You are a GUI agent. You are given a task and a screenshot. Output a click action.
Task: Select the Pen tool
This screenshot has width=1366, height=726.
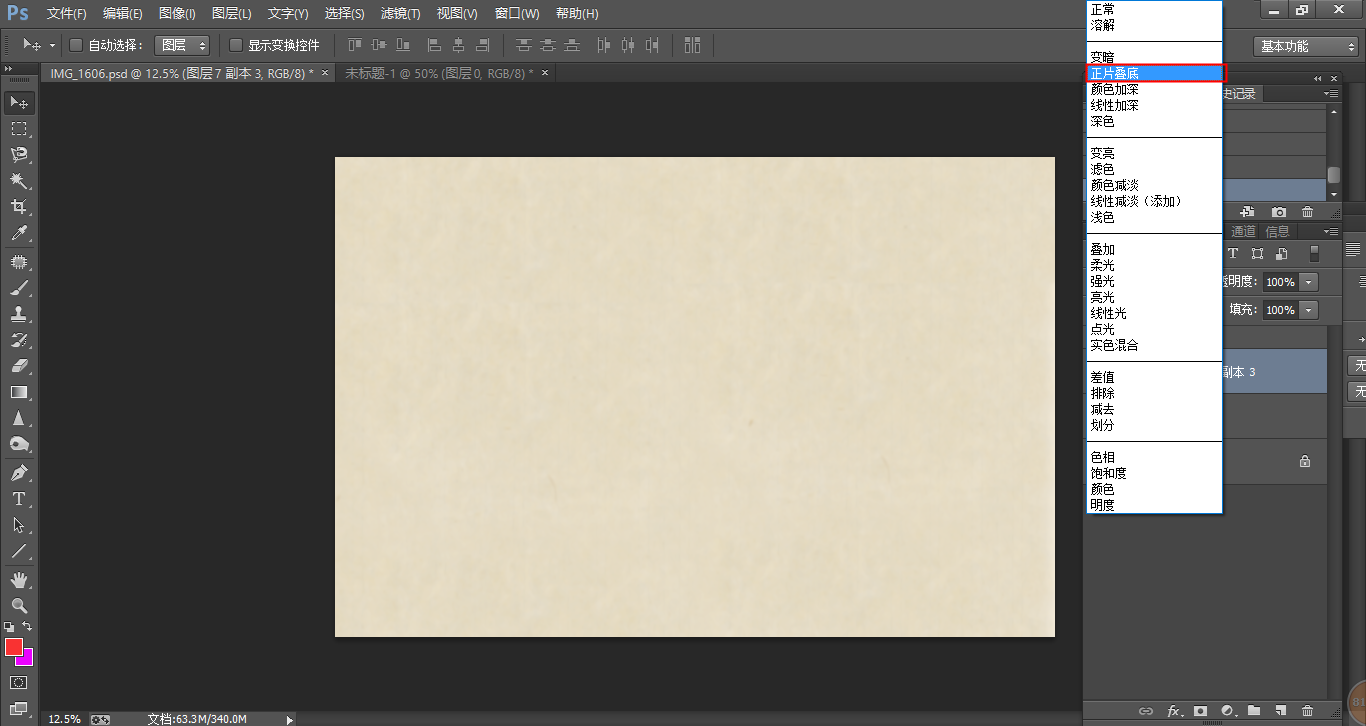point(19,473)
